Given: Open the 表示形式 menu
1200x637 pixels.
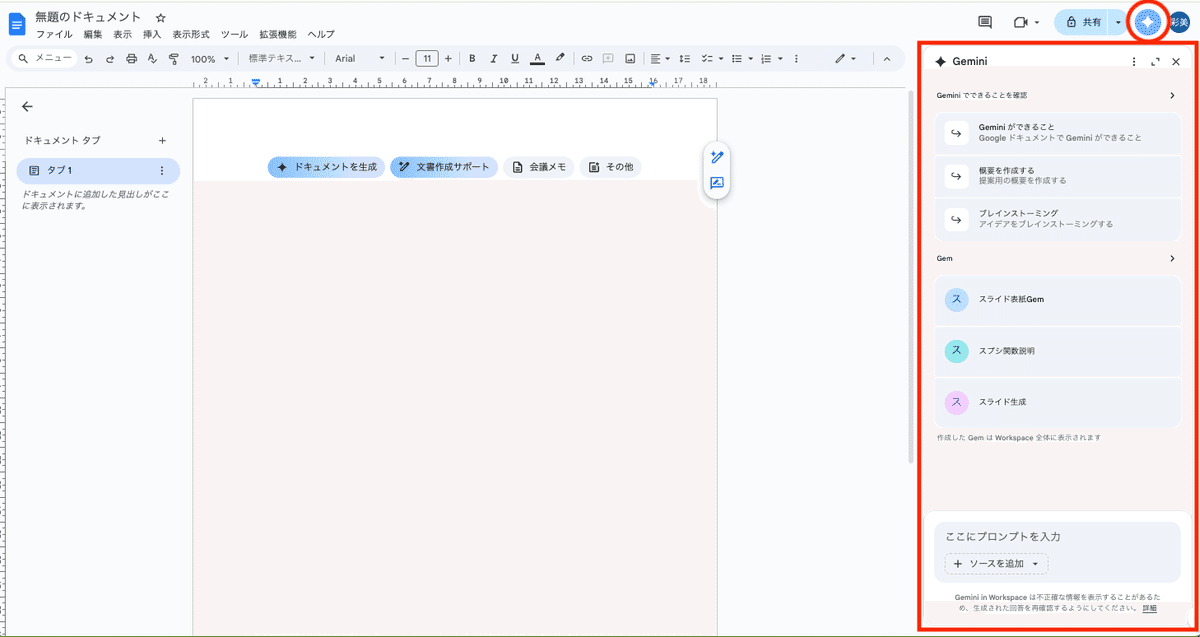Looking at the screenshot, I should click(190, 34).
